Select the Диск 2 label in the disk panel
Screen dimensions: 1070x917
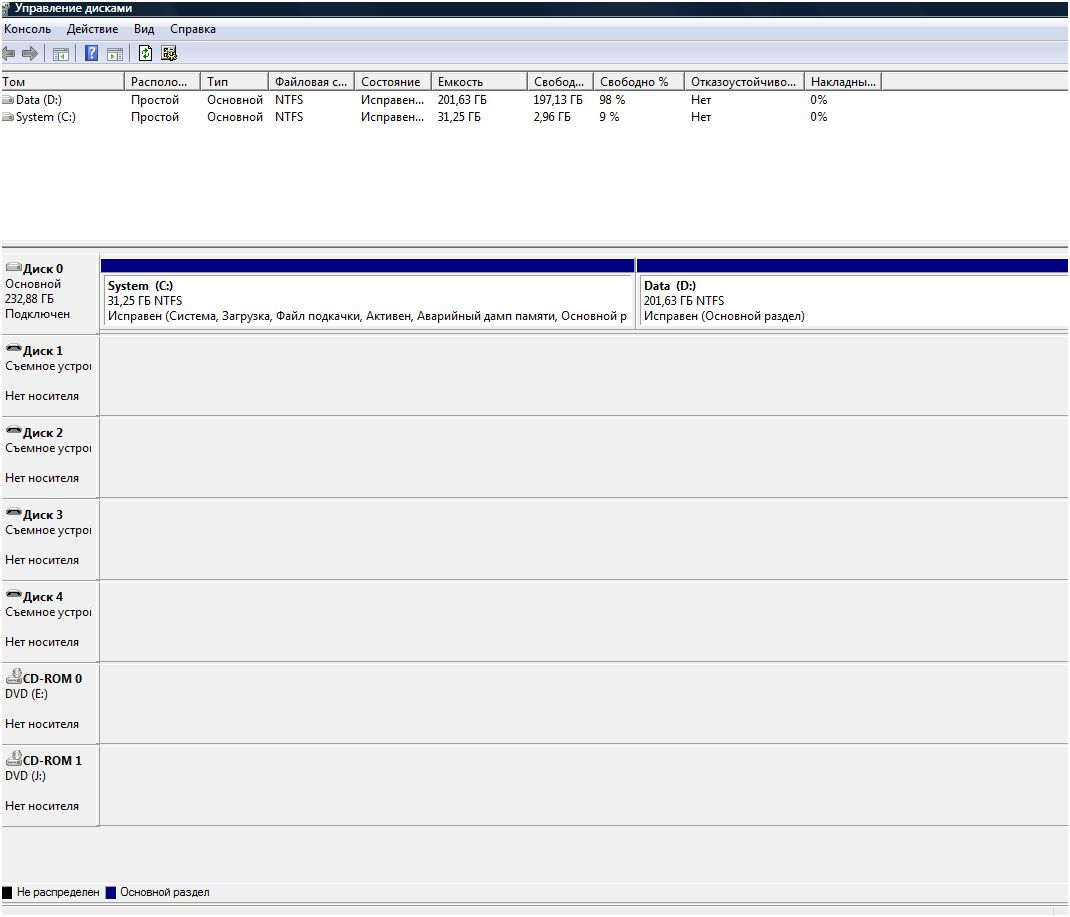tap(43, 433)
